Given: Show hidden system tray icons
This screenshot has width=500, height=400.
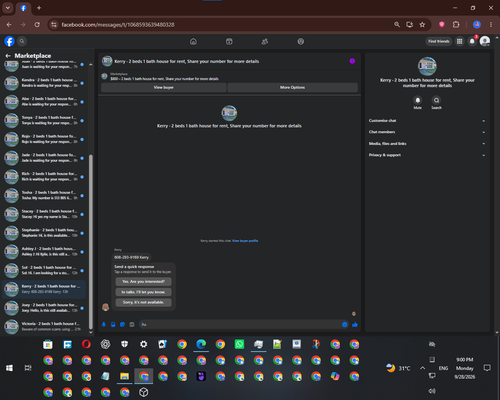Looking at the screenshot, I should (422, 368).
